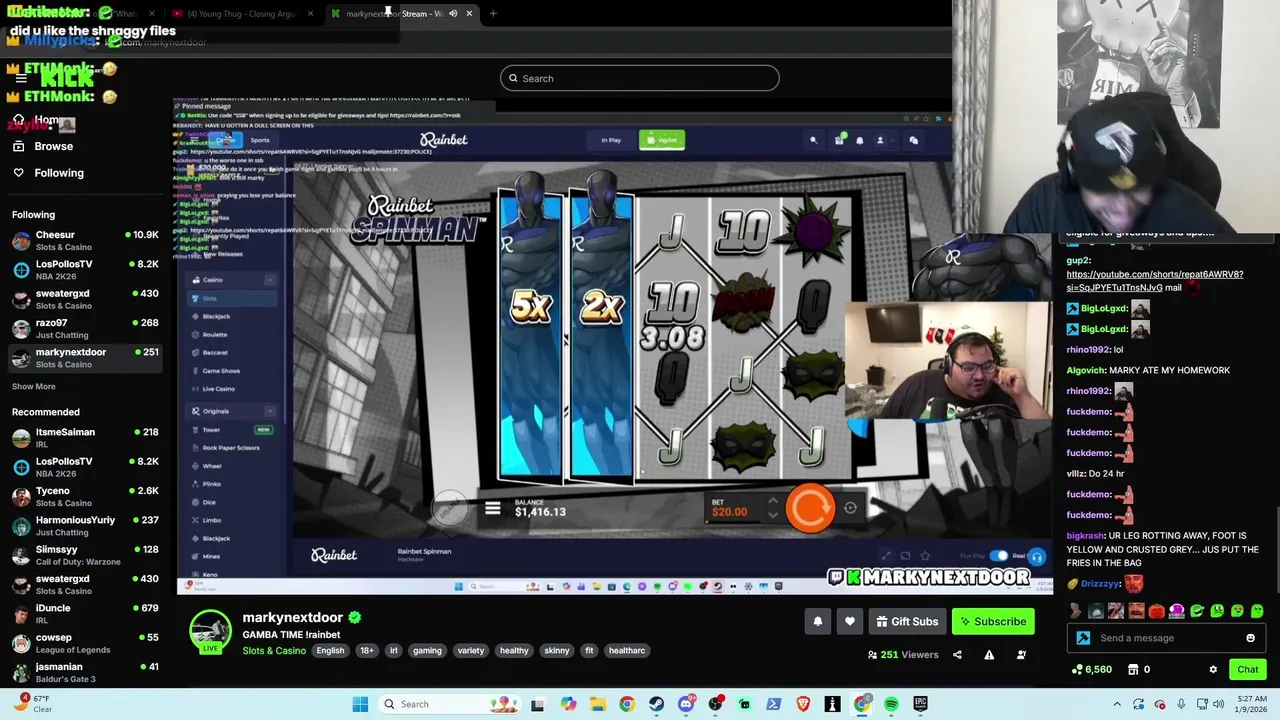Send message with the Chat button
The height and width of the screenshot is (720, 1280).
(1247, 670)
